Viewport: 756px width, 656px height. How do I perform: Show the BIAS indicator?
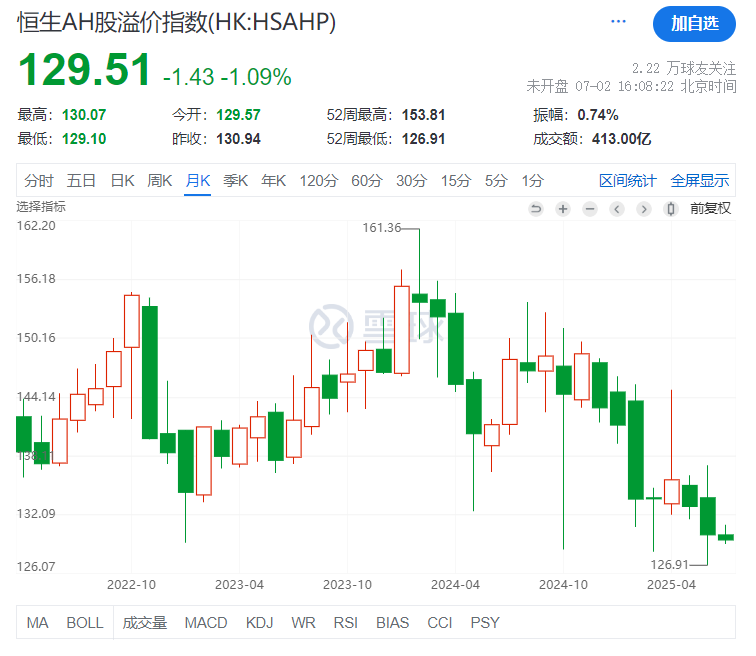point(392,623)
